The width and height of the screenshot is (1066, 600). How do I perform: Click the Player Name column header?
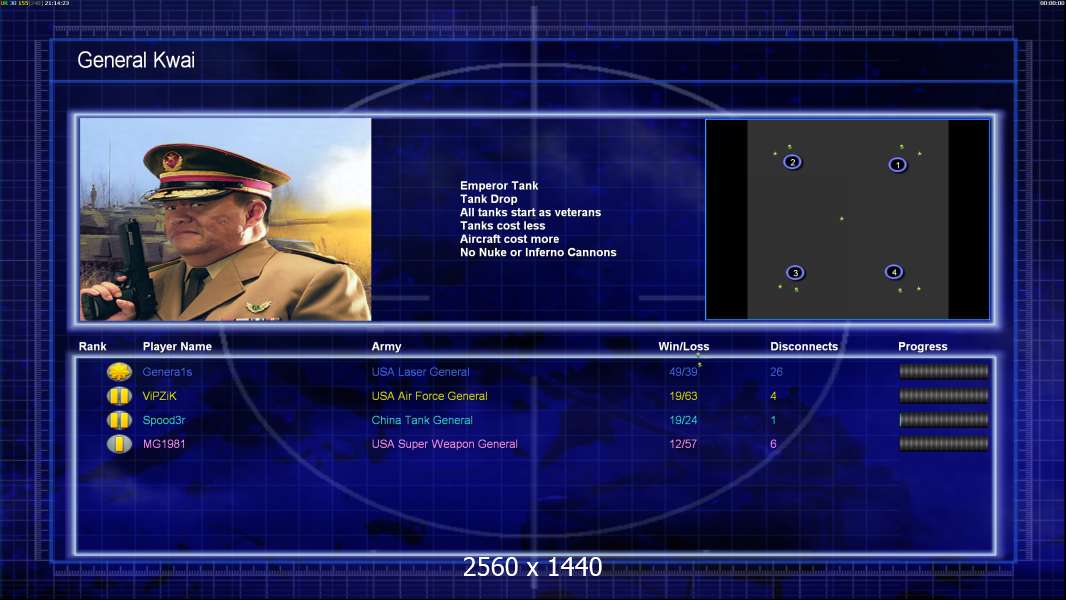177,346
